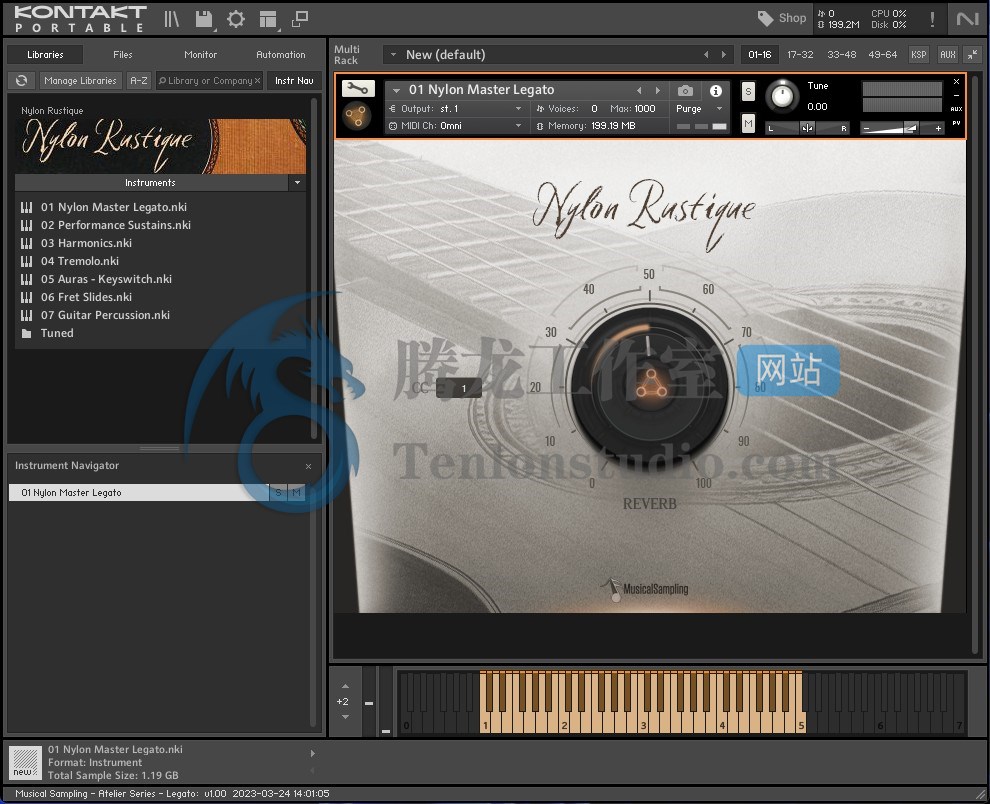Open the Instruments dropdown in library
The height and width of the screenshot is (804, 990).
296,183
